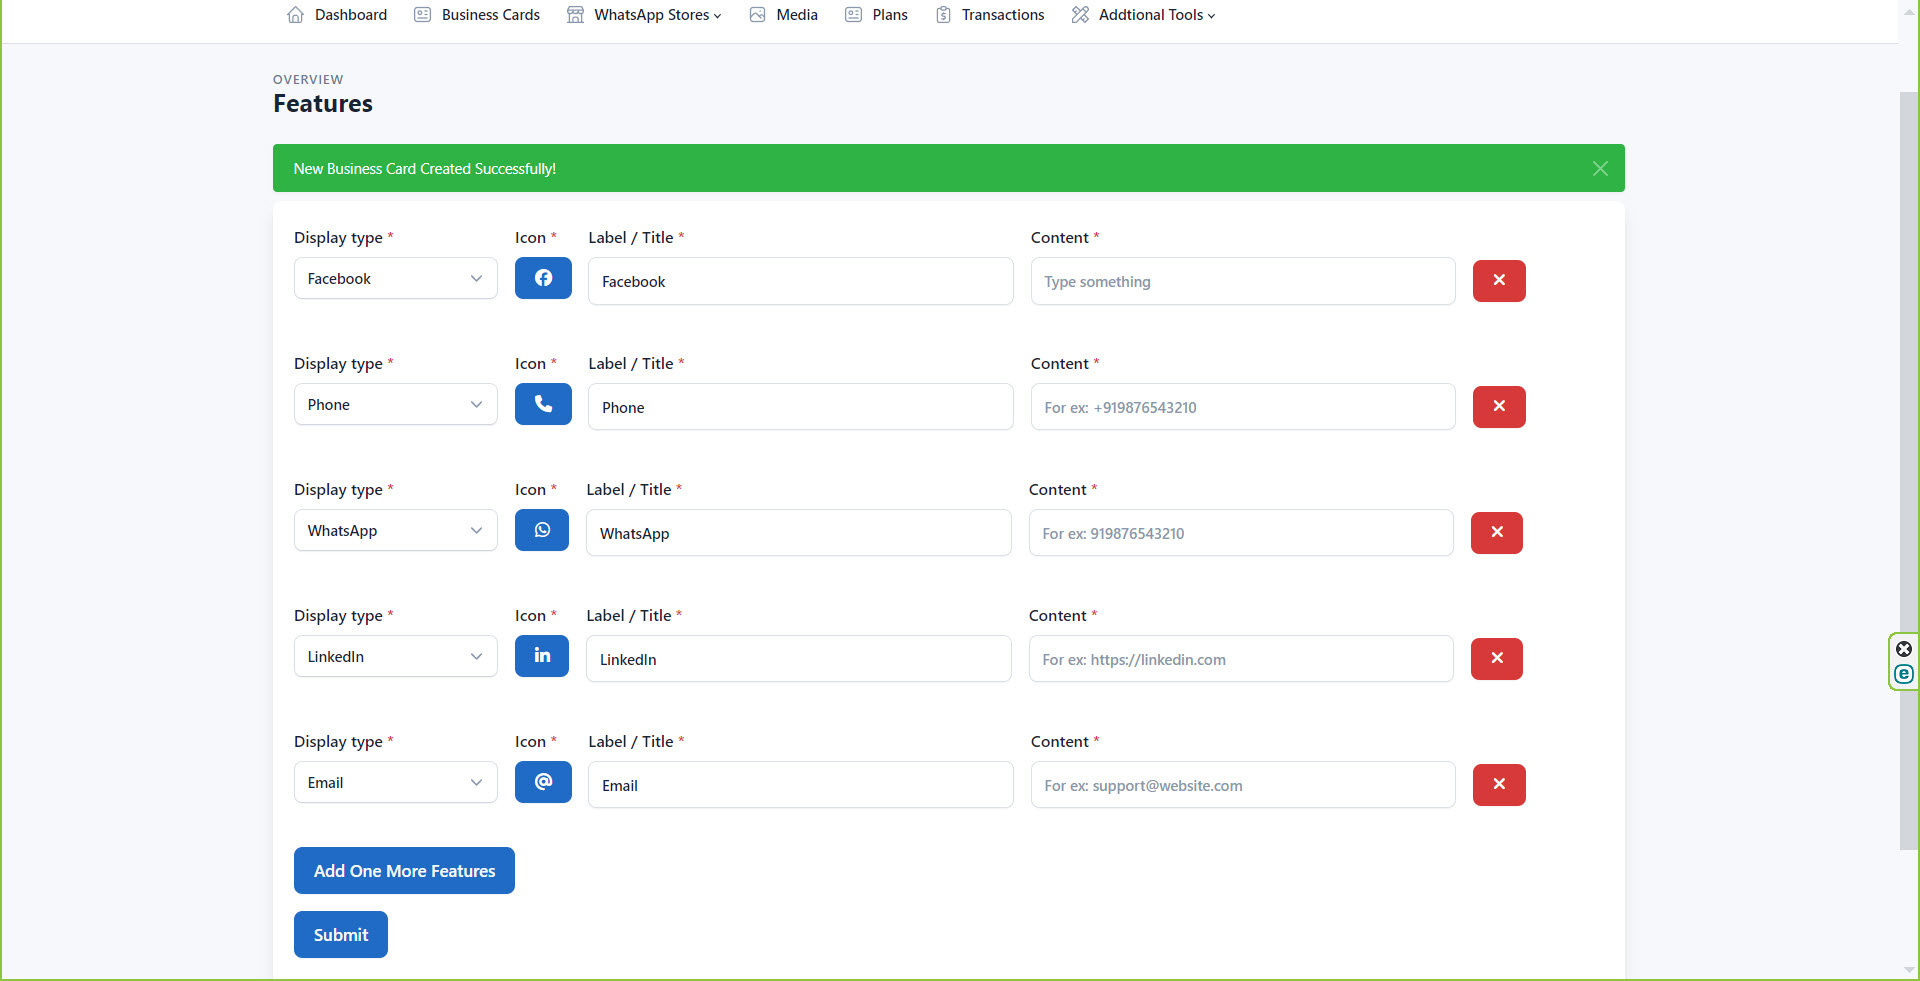This screenshot has height=981, width=1920.
Task: Dismiss the green success notification
Action: (x=1600, y=168)
